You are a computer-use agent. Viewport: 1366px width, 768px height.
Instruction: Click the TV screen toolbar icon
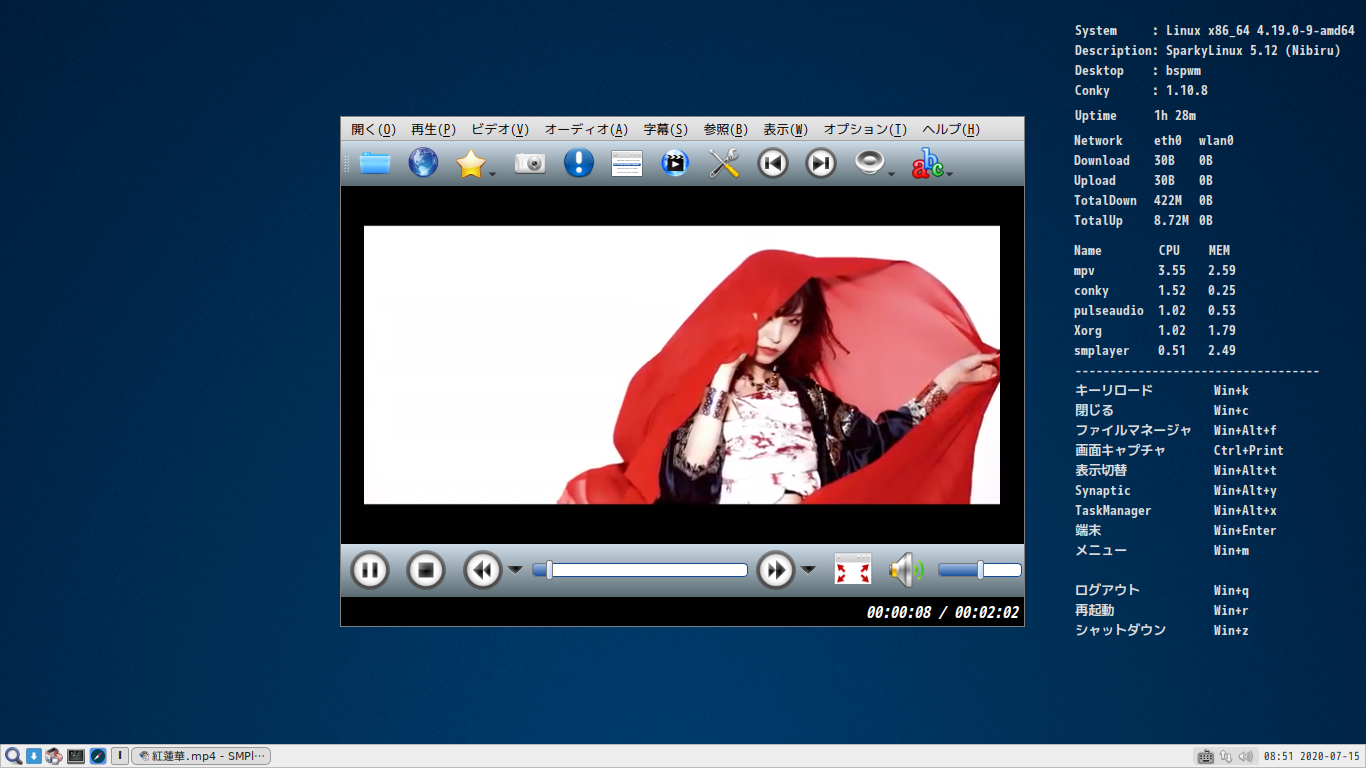point(675,163)
